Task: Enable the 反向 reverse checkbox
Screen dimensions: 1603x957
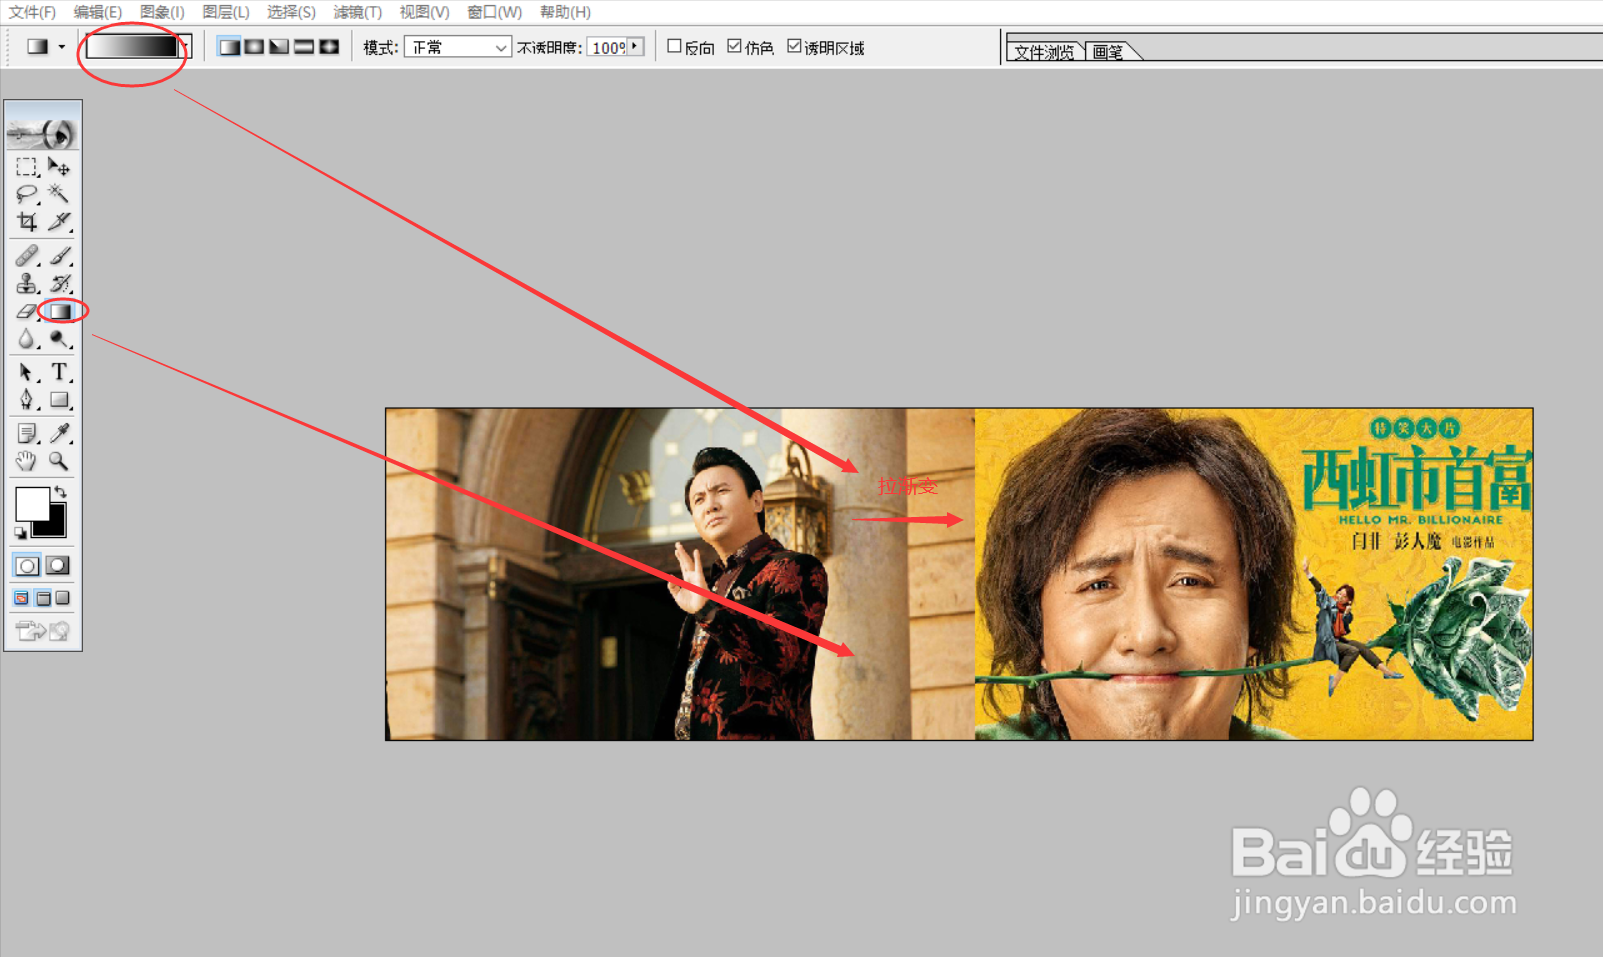Action: [x=674, y=46]
